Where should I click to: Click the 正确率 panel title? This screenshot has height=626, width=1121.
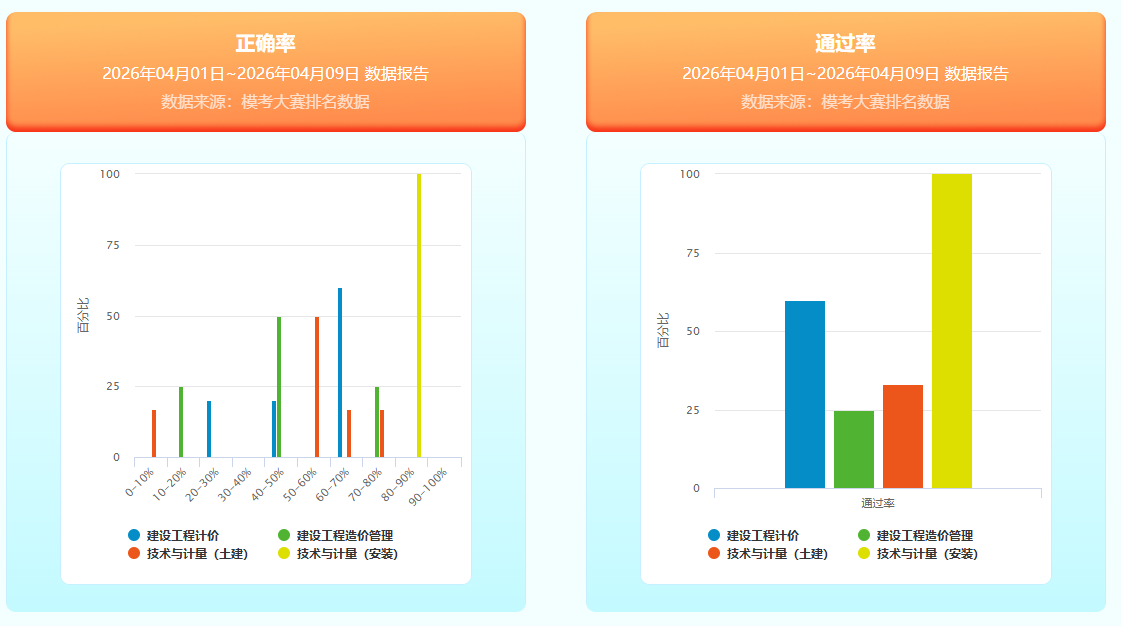(x=265, y=44)
